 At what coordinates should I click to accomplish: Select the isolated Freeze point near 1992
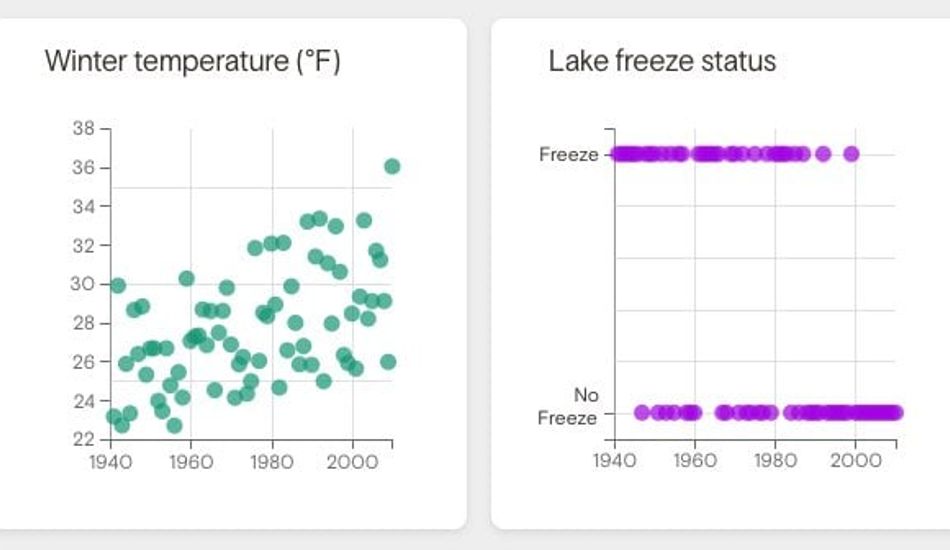(x=823, y=154)
